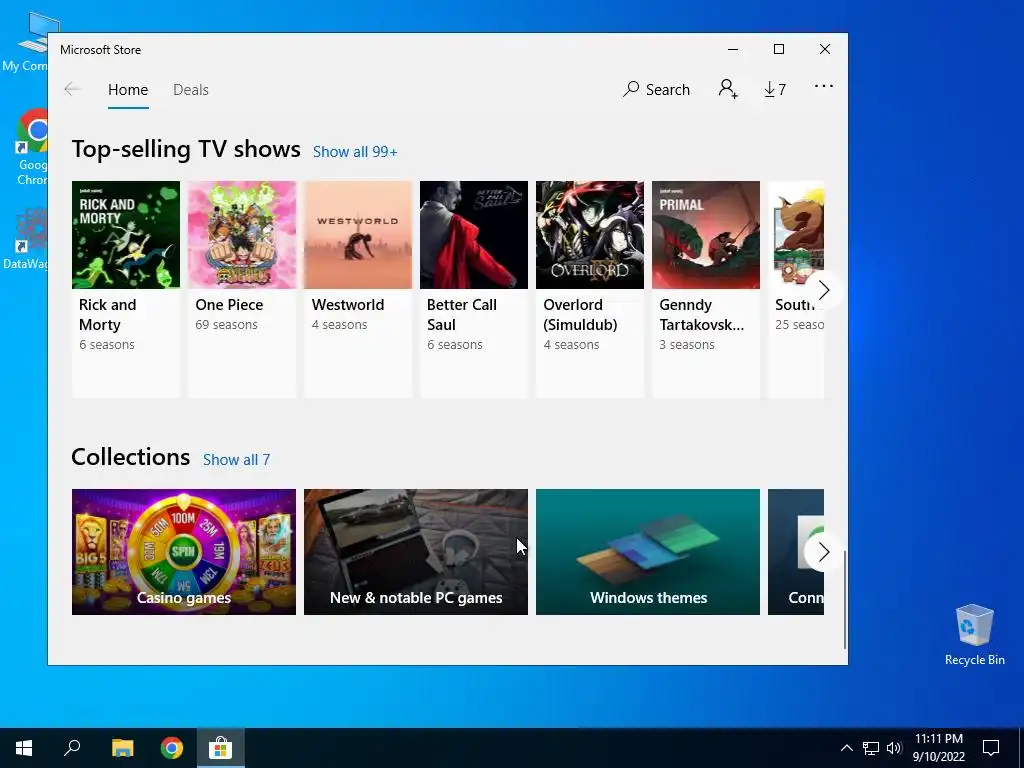The width and height of the screenshot is (1024, 768).
Task: Open Rick and Morty poster thumbnail
Action: [125, 234]
